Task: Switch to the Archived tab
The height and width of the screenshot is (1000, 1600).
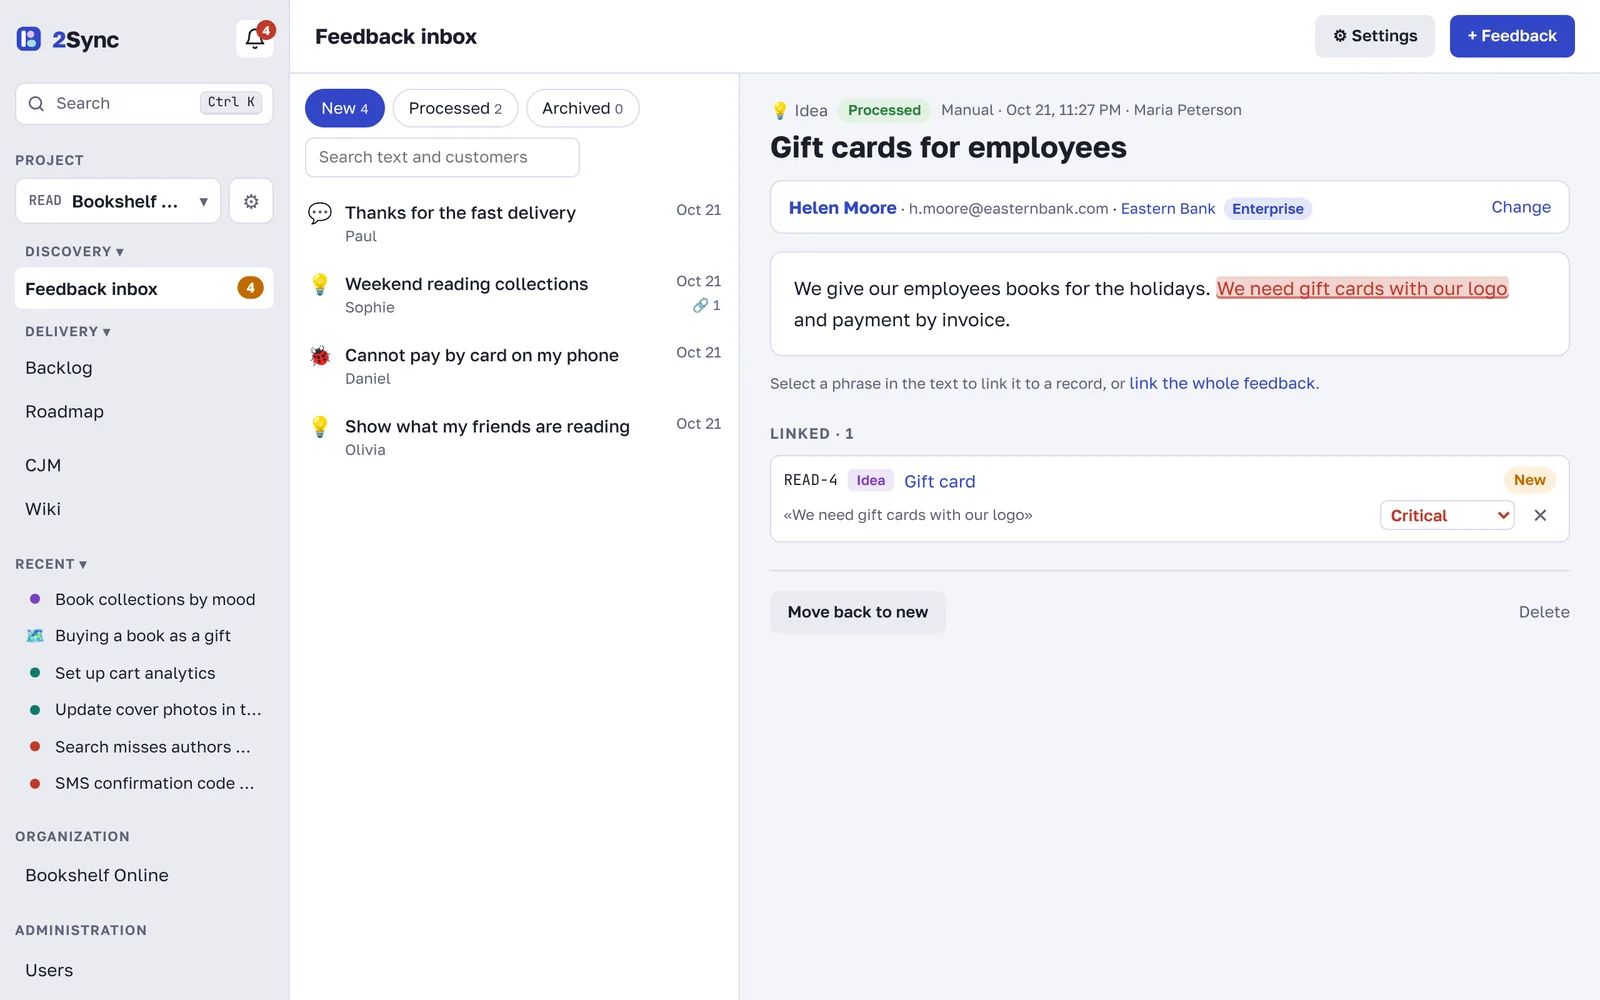Action: pos(582,108)
